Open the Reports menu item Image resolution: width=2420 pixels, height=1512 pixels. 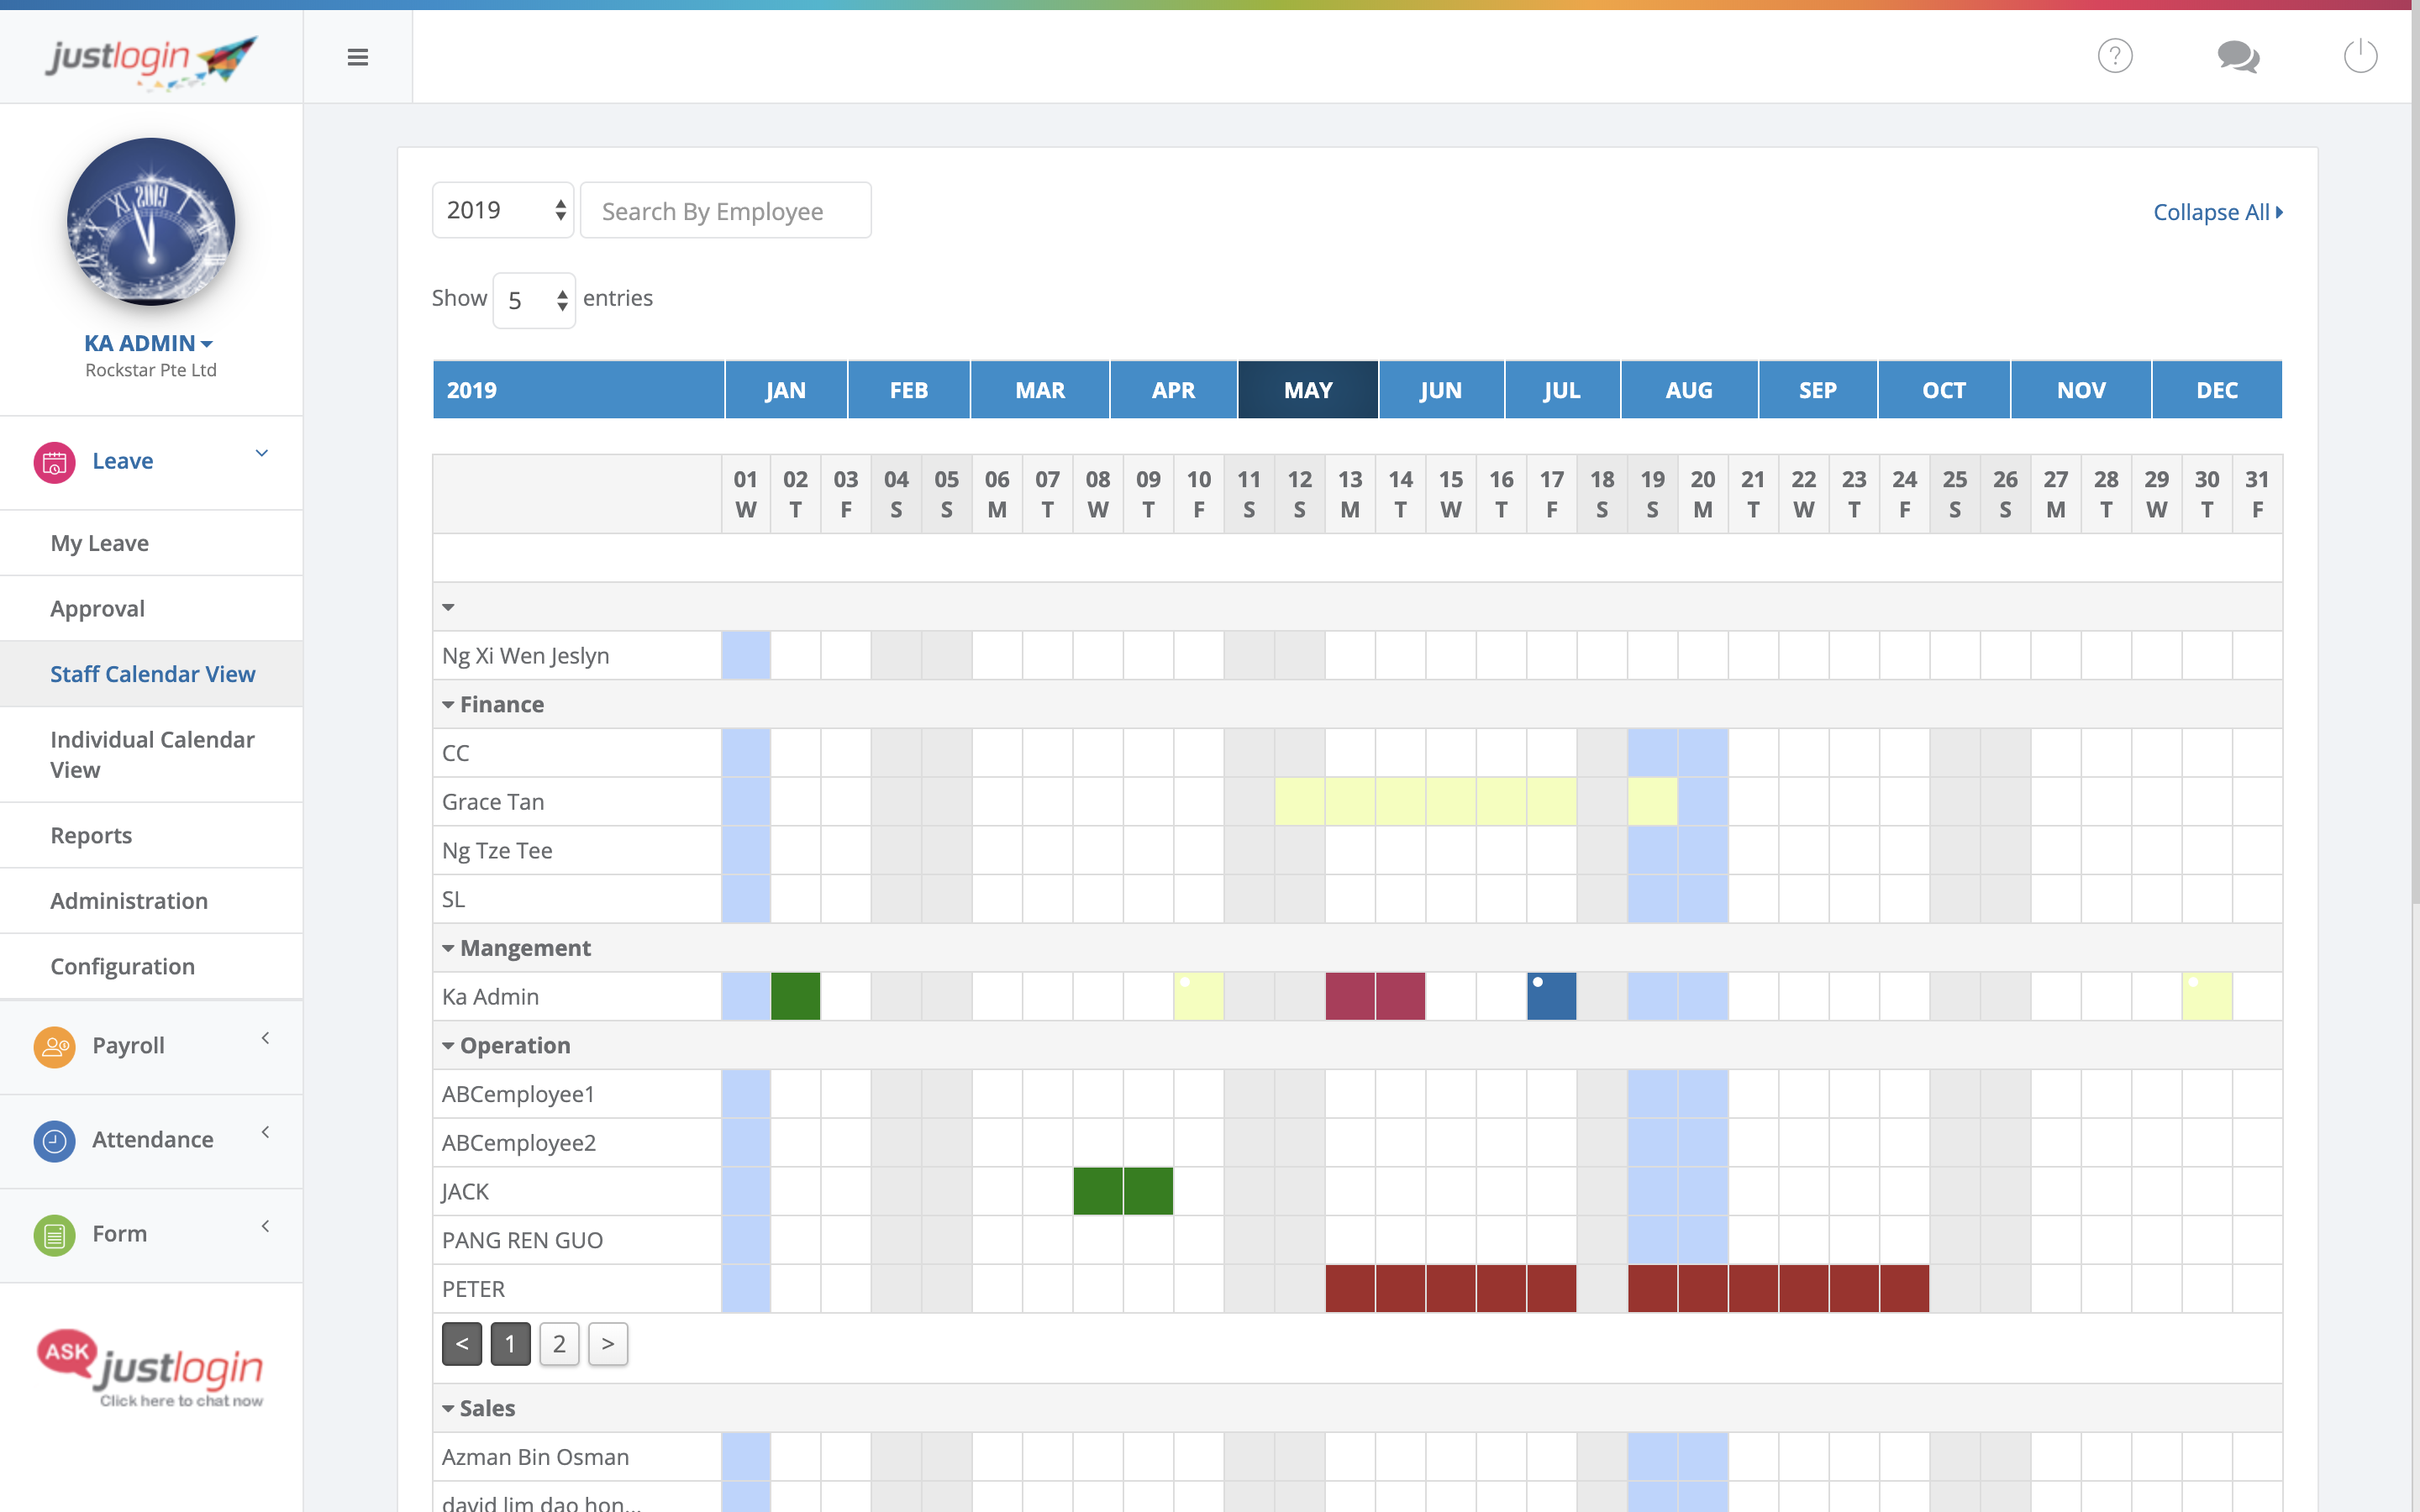pos(91,835)
